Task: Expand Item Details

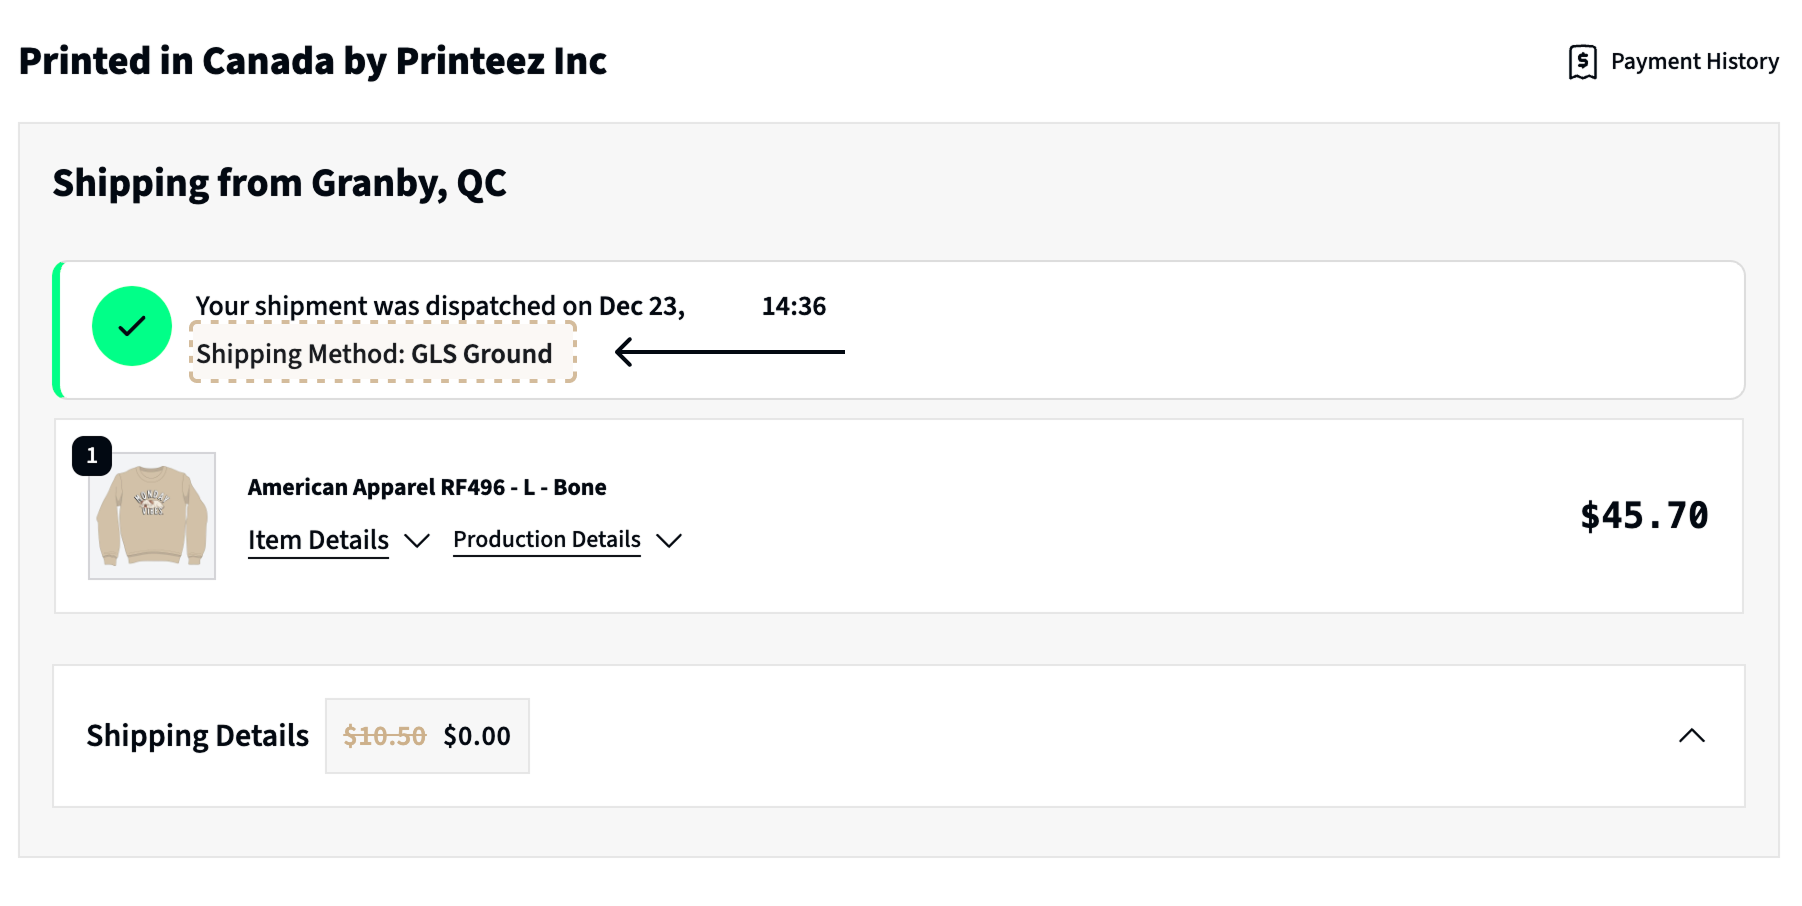Action: pyautogui.click(x=318, y=540)
